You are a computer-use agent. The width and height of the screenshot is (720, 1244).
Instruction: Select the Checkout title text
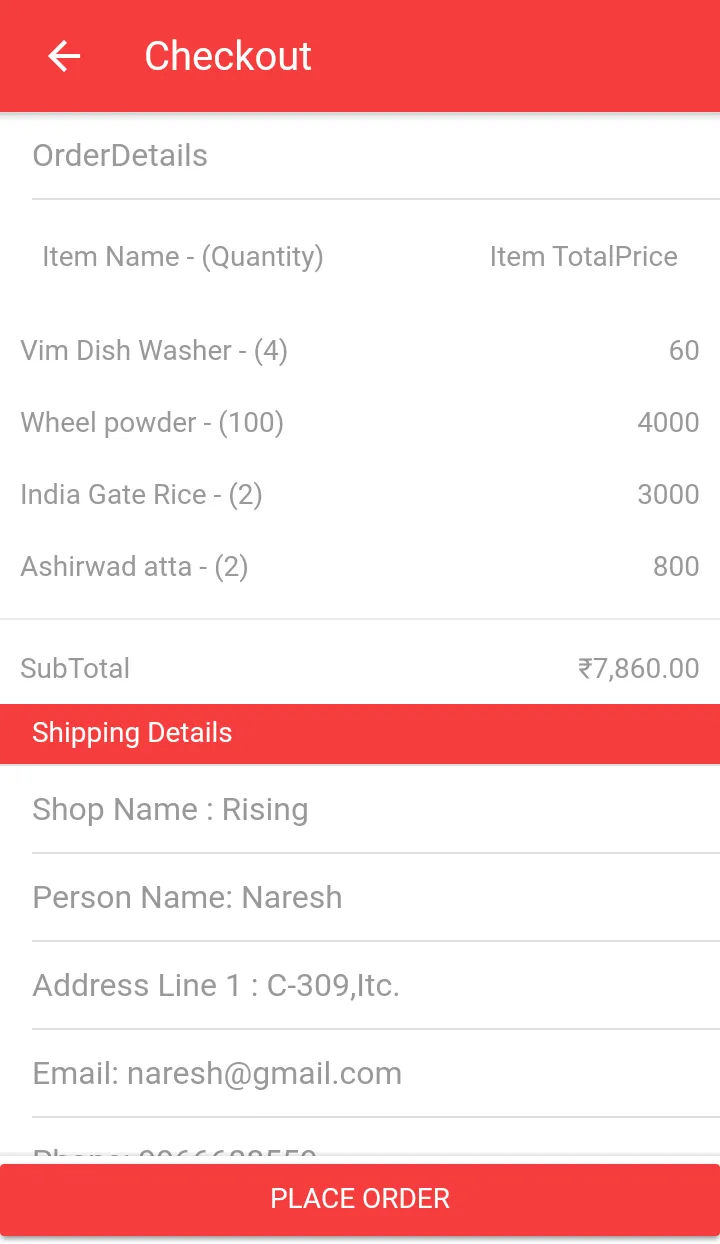(228, 56)
